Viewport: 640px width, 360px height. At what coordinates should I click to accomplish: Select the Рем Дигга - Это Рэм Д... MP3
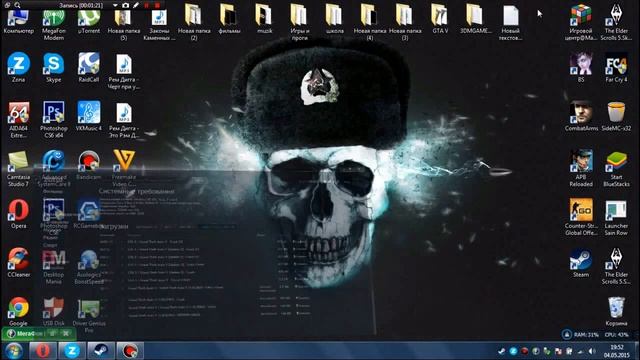pos(124,120)
